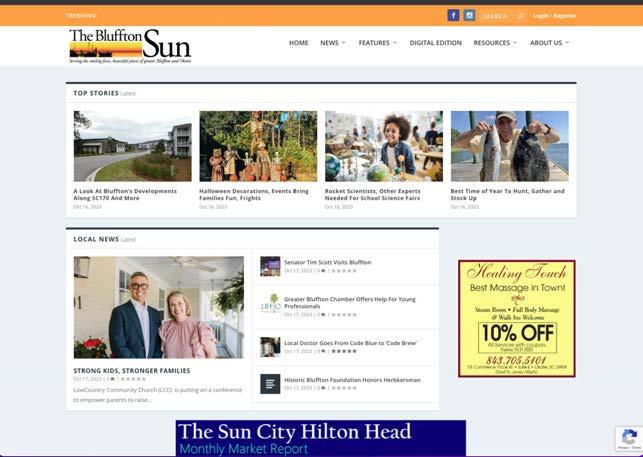Viewport: 643px width, 457px height.
Task: Expand the RESOURCES dropdown arrow
Action: pos(515,42)
